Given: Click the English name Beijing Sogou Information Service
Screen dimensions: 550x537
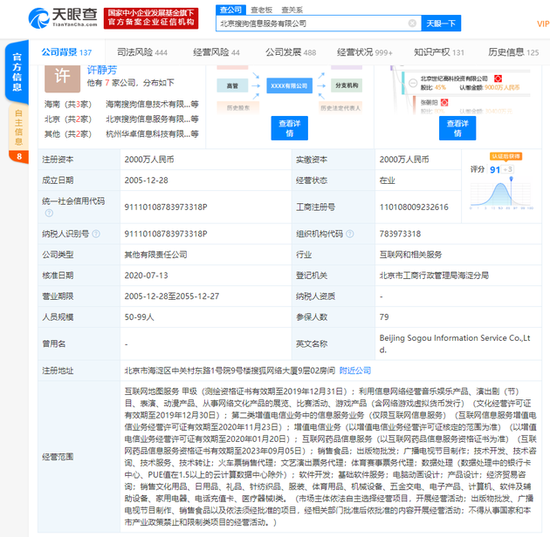Looking at the screenshot, I should [455, 344].
